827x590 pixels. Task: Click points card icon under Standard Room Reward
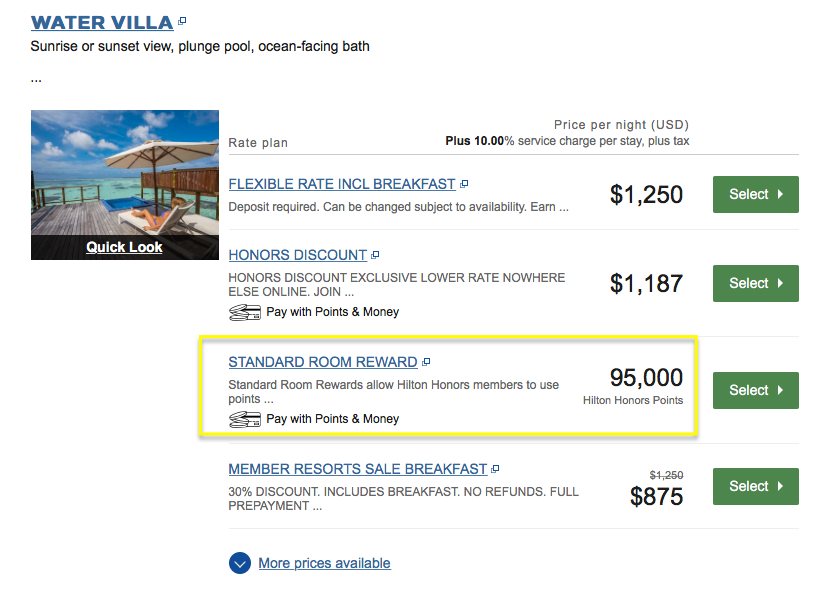[245, 420]
